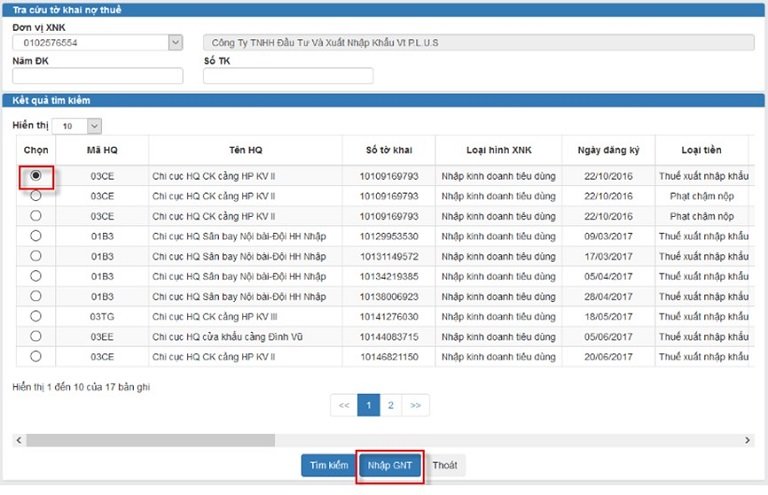The image size is (768, 495).
Task: Choose the row with declaration 10144083715
Action: coord(37,336)
